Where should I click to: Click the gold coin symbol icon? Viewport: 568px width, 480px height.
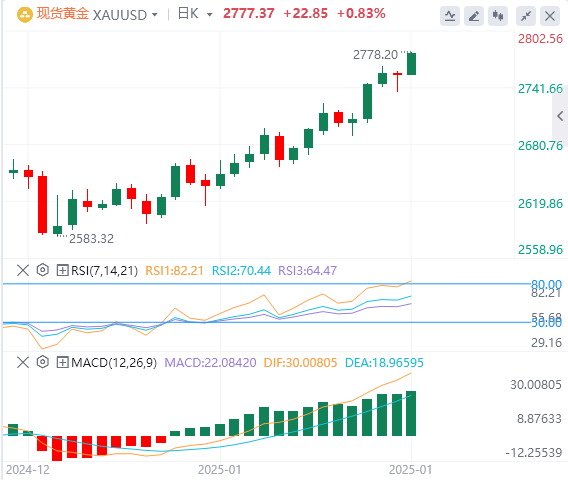click(x=25, y=15)
